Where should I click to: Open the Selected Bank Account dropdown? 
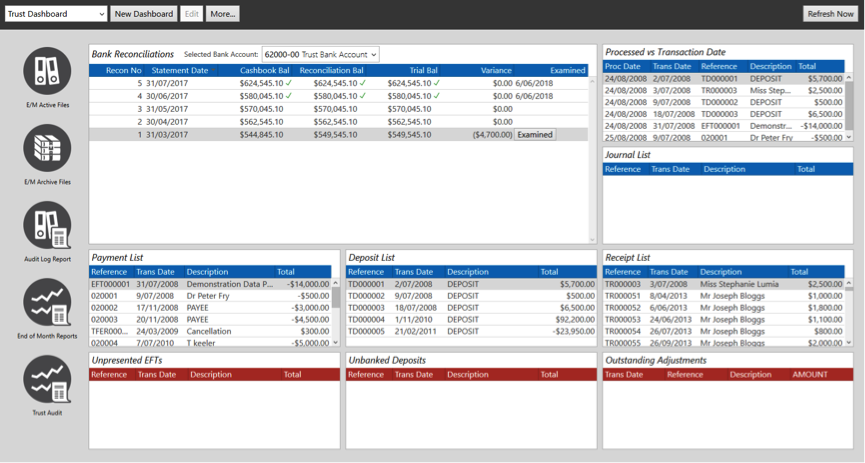321,55
